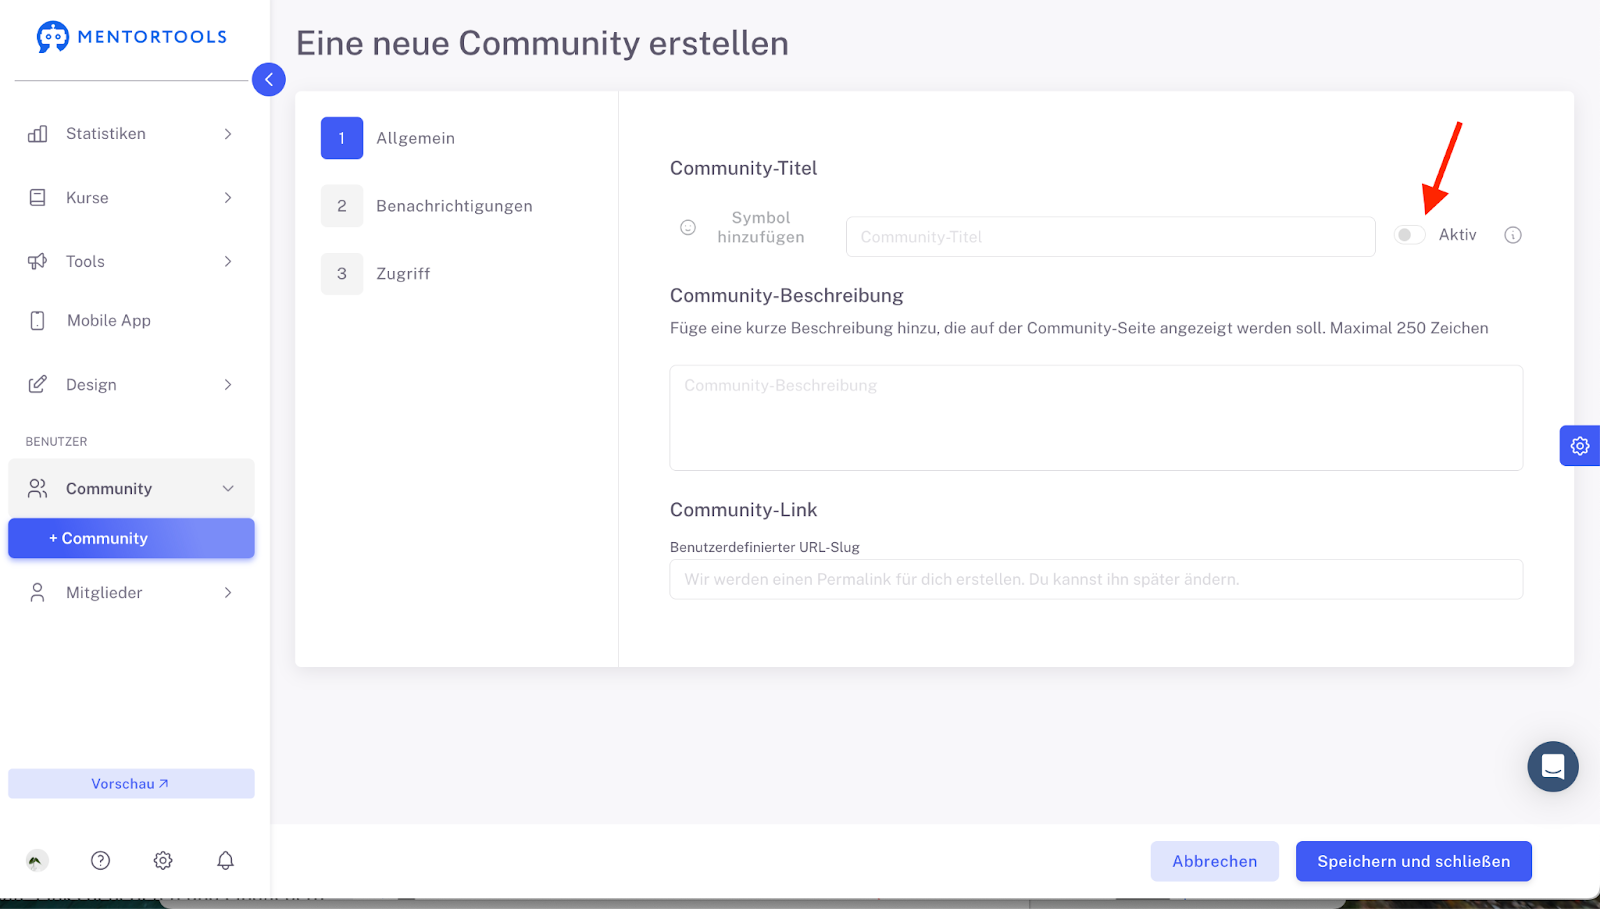Expand the Tools menu chevron
Viewport: 1600px width, 909px height.
(x=228, y=261)
